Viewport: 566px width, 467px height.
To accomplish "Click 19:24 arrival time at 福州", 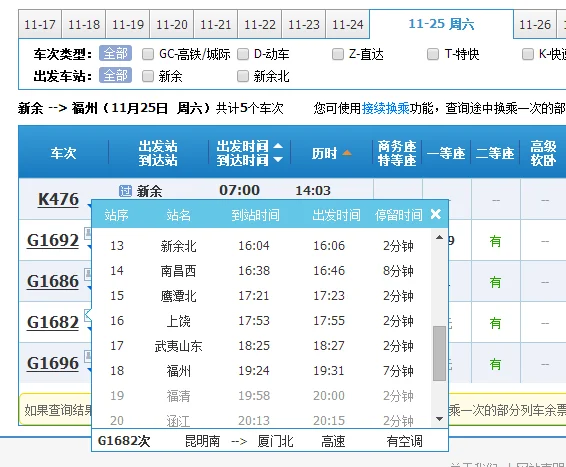I will point(254,371).
